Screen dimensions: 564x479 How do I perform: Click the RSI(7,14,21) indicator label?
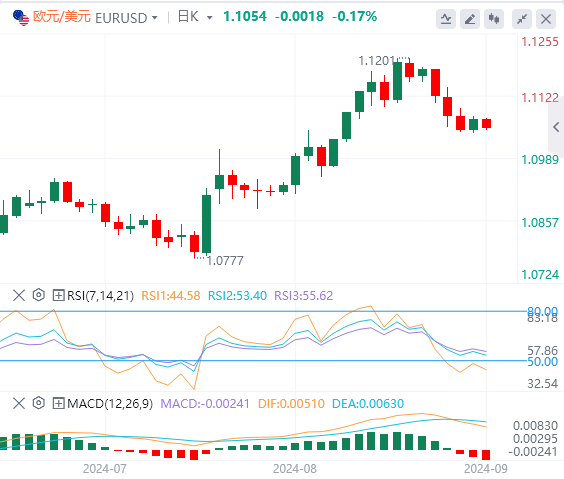[100, 296]
